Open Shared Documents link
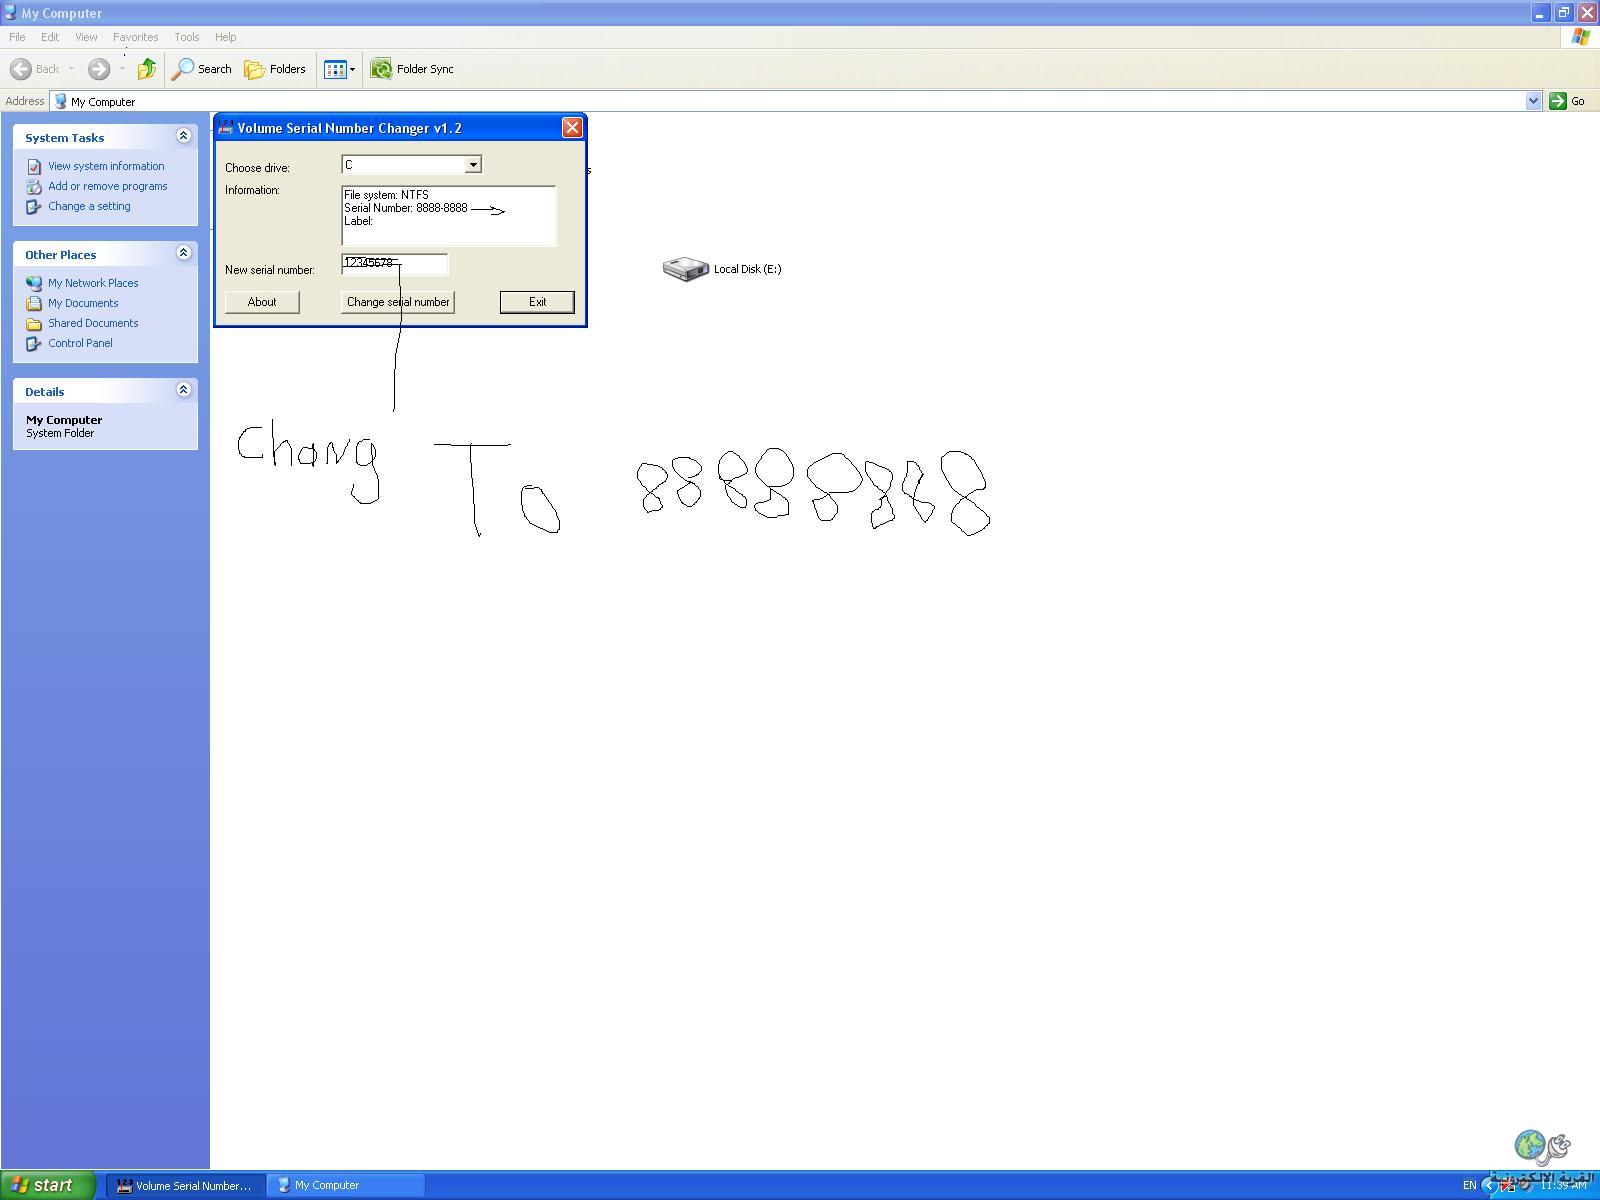 (93, 323)
